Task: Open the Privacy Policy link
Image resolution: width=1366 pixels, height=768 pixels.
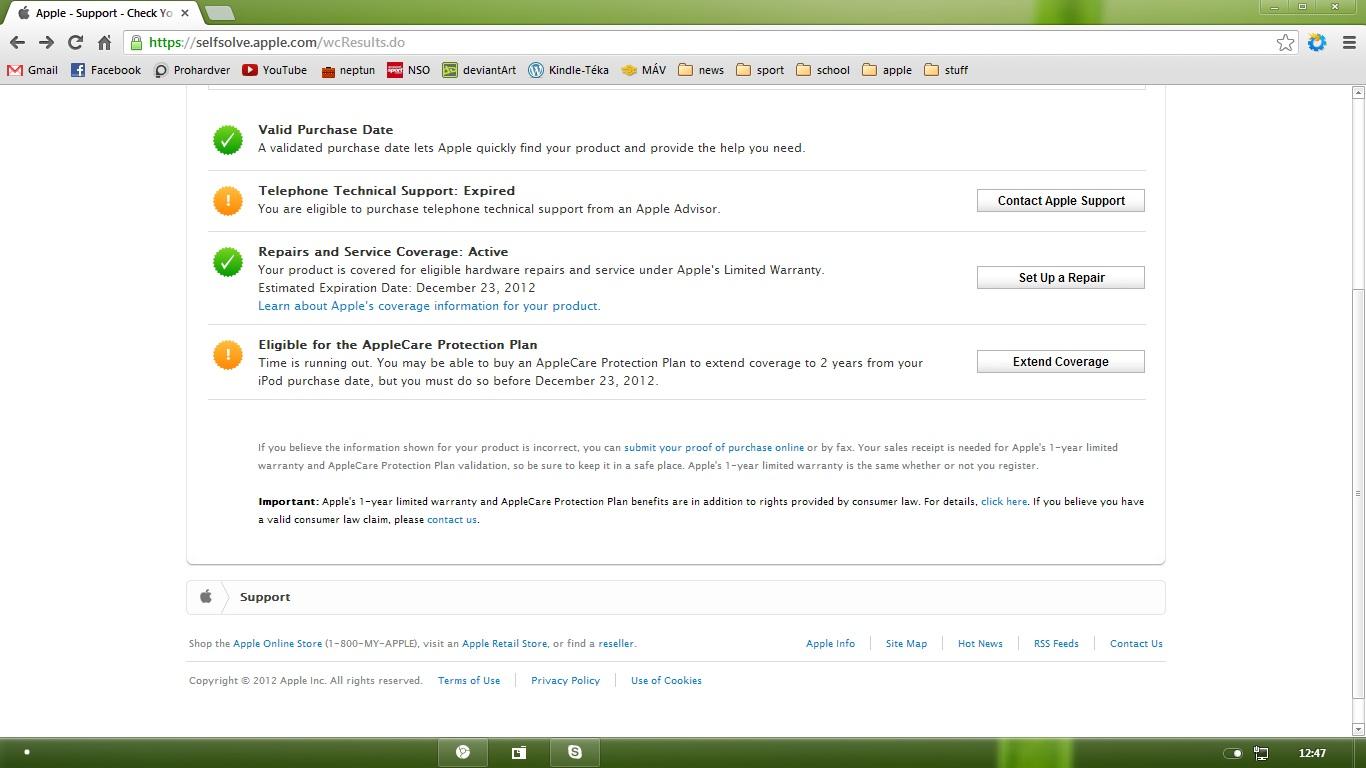Action: (565, 681)
